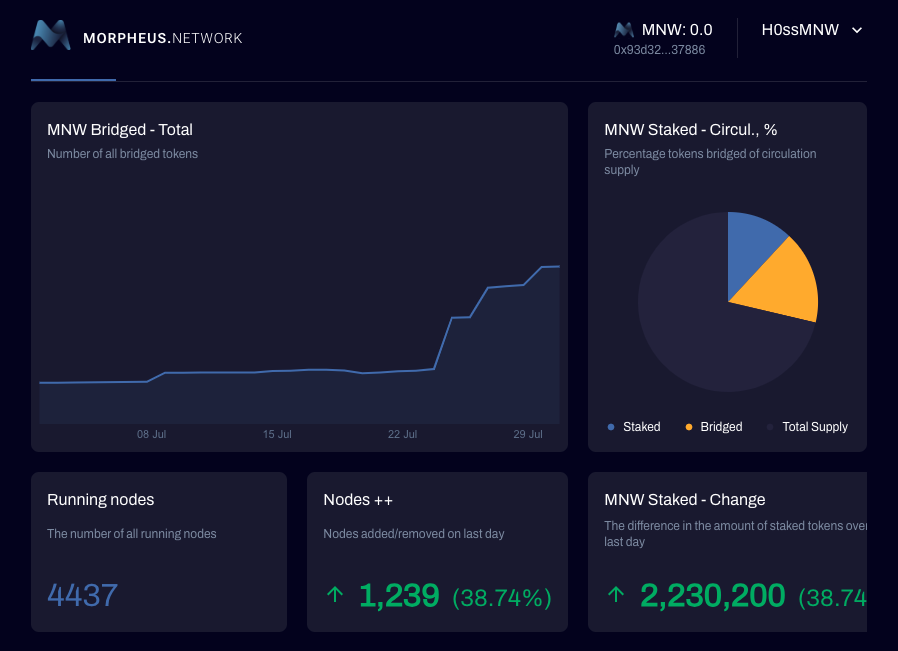Click the dark Total Supply pie area
Viewport: 898px width, 651px height.
coord(687,321)
